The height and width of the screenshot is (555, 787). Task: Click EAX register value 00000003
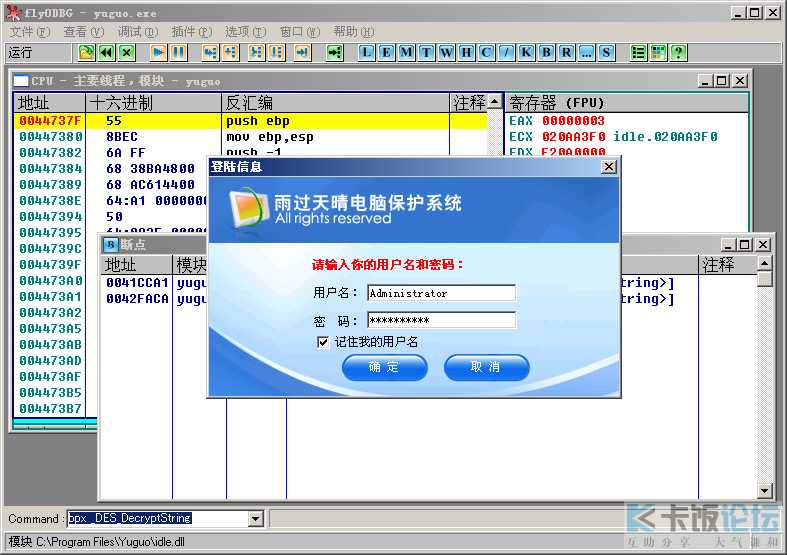tap(573, 121)
